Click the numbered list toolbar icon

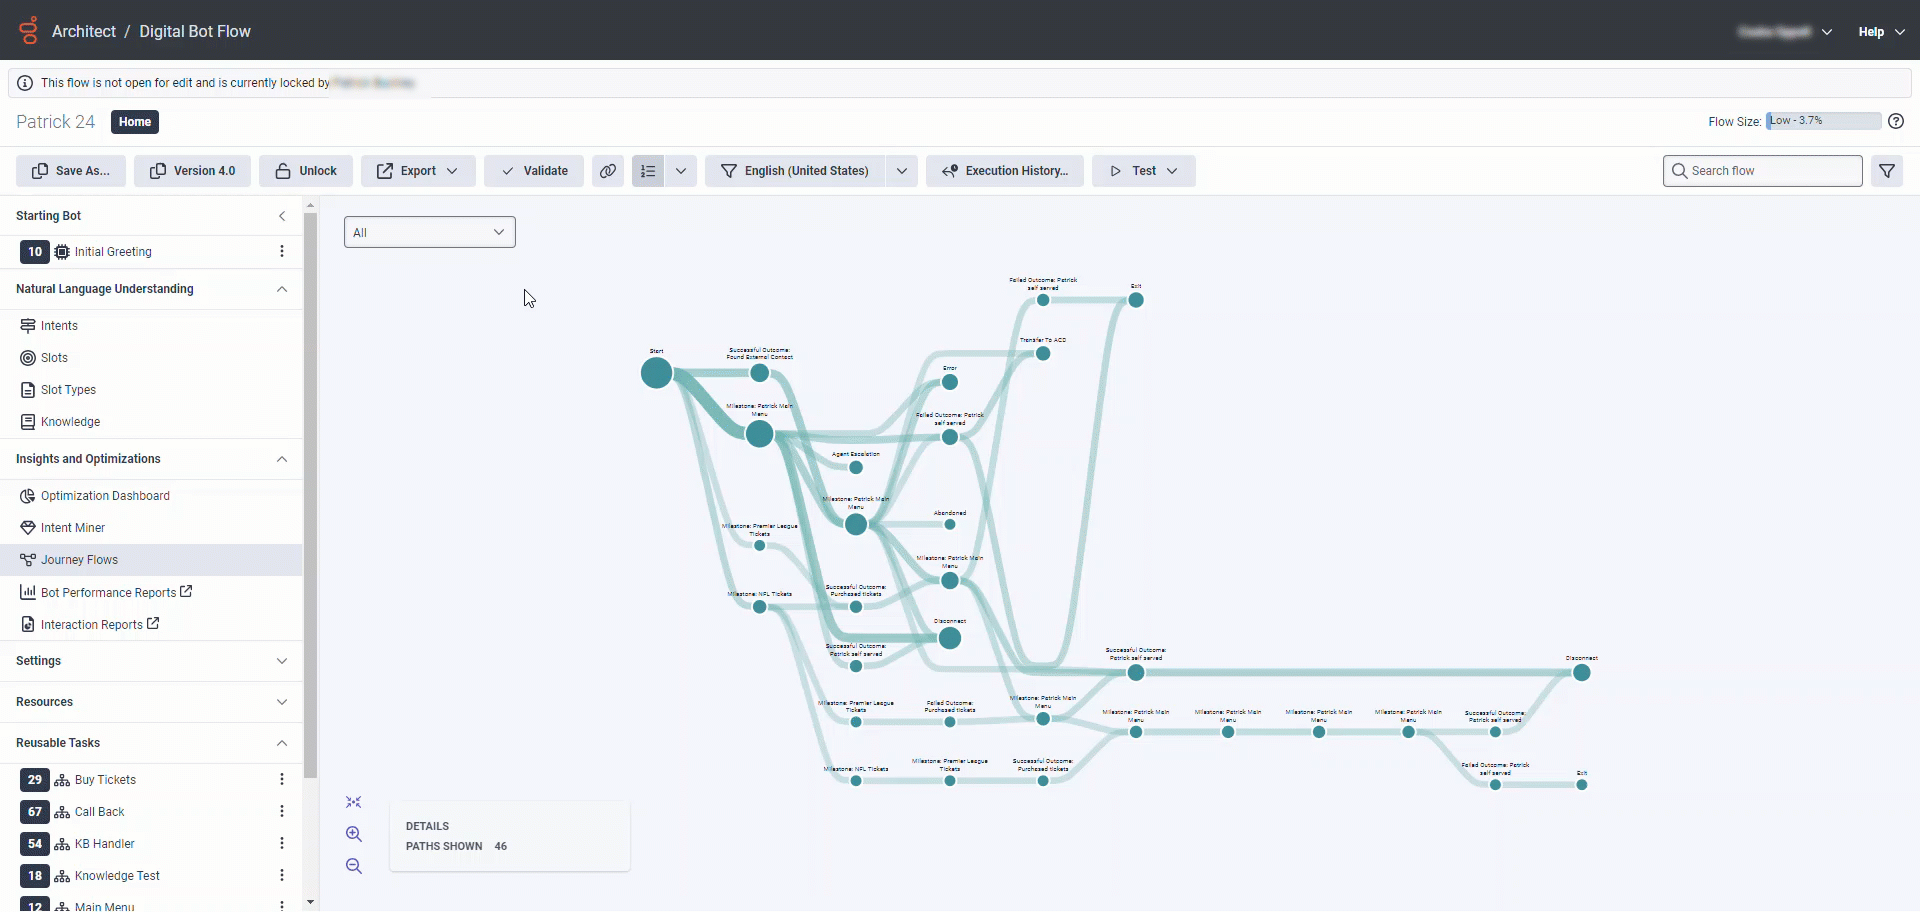pyautogui.click(x=648, y=171)
